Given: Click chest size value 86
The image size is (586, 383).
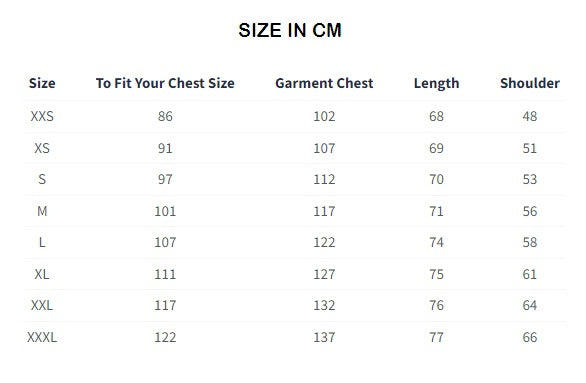Looking at the screenshot, I should tap(165, 116).
